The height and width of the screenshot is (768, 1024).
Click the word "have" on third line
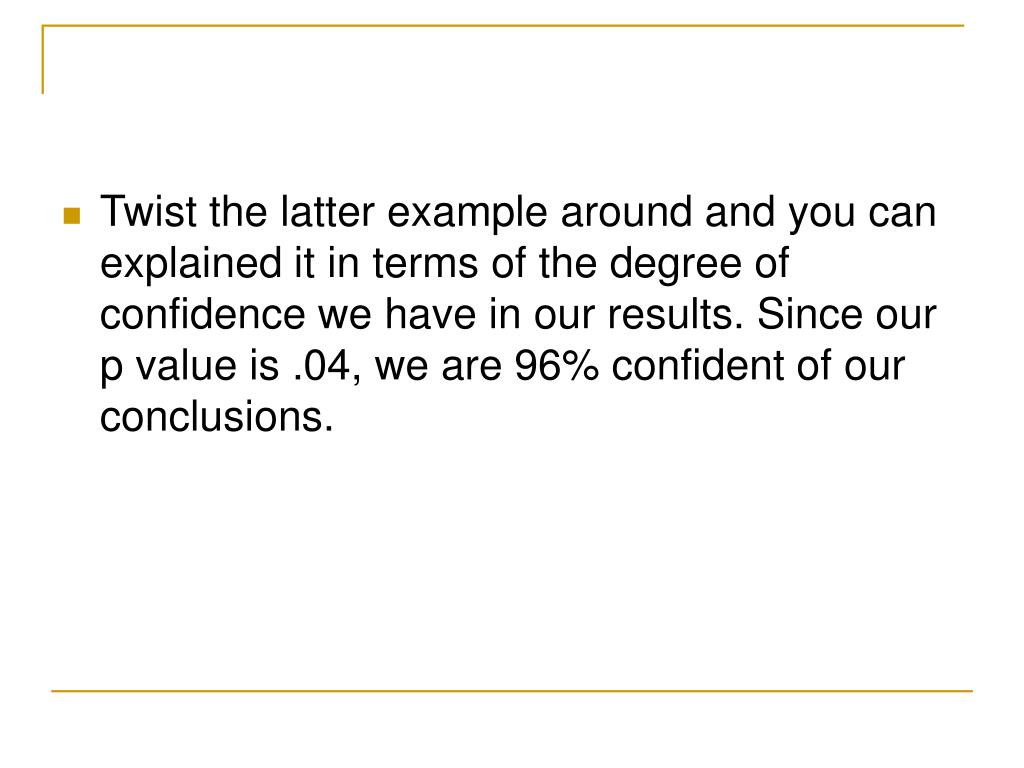pos(430,314)
